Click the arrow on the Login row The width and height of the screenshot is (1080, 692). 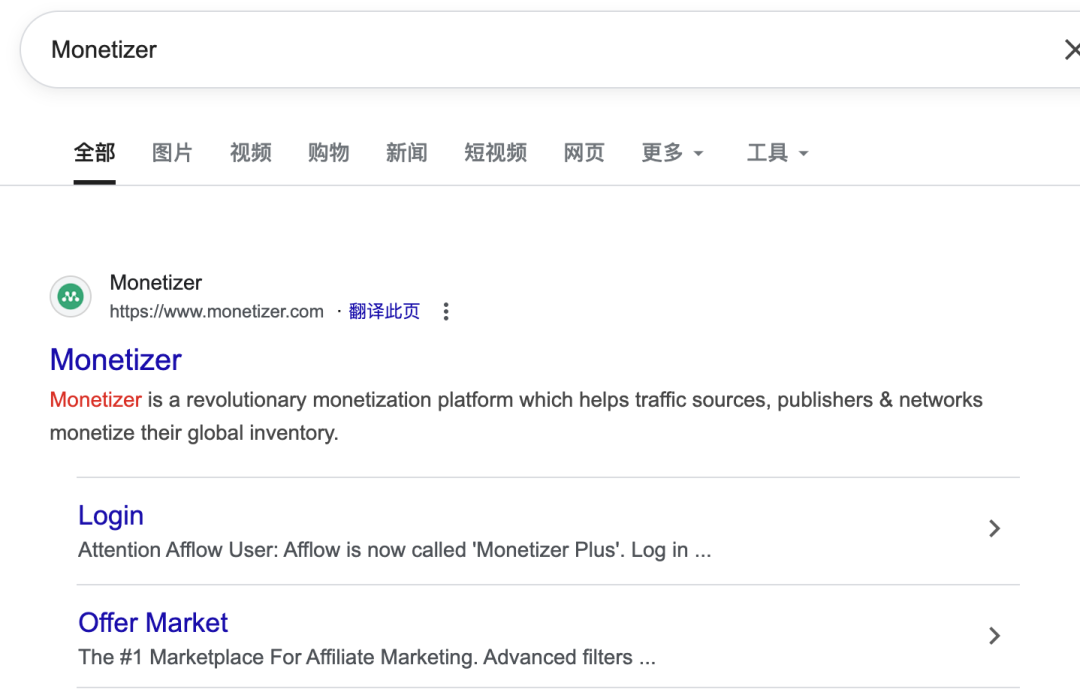point(994,529)
